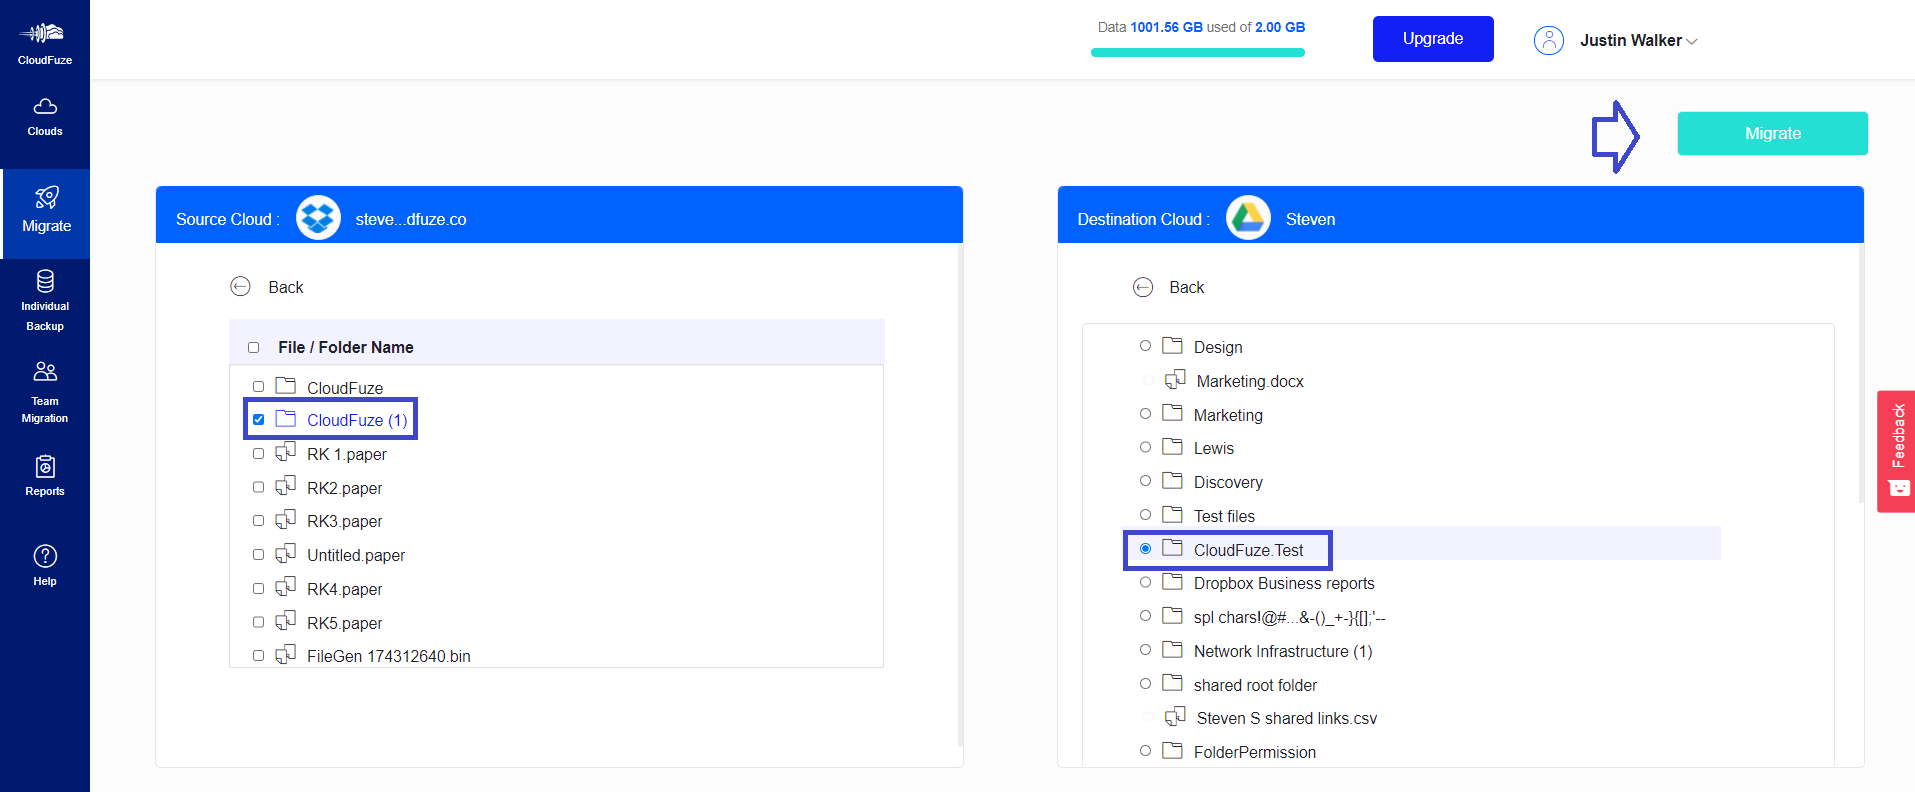The width and height of the screenshot is (1915, 792).
Task: Select the shared root folder radio button
Action: (1145, 684)
